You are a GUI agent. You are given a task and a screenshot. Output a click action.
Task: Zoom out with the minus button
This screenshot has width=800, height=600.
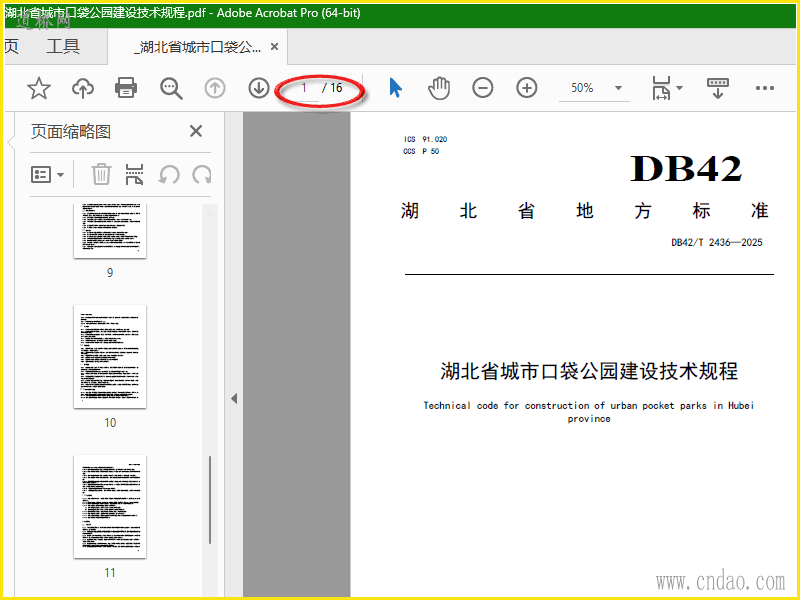pyautogui.click(x=483, y=88)
